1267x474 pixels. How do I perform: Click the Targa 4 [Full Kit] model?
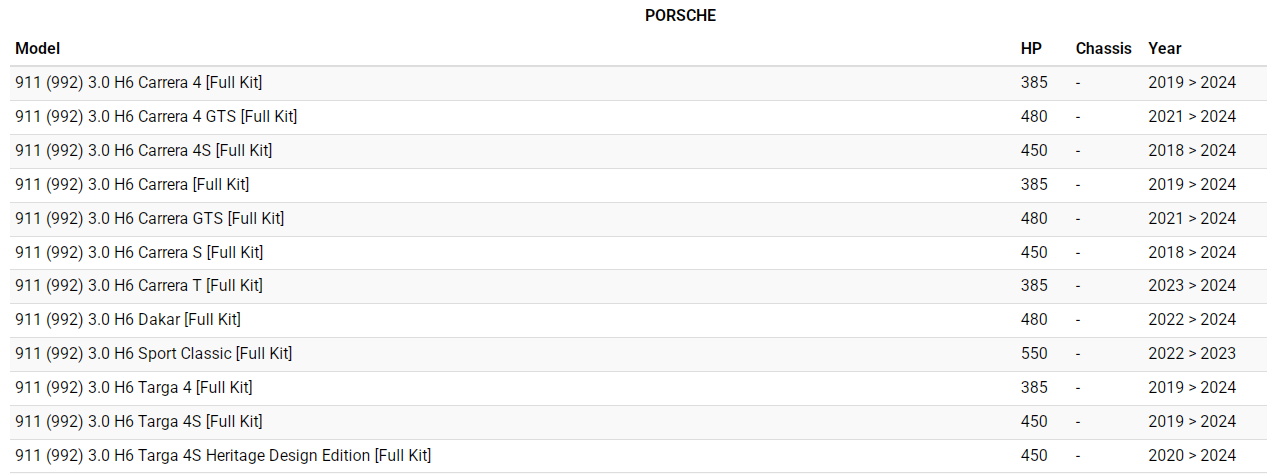click(x=134, y=387)
